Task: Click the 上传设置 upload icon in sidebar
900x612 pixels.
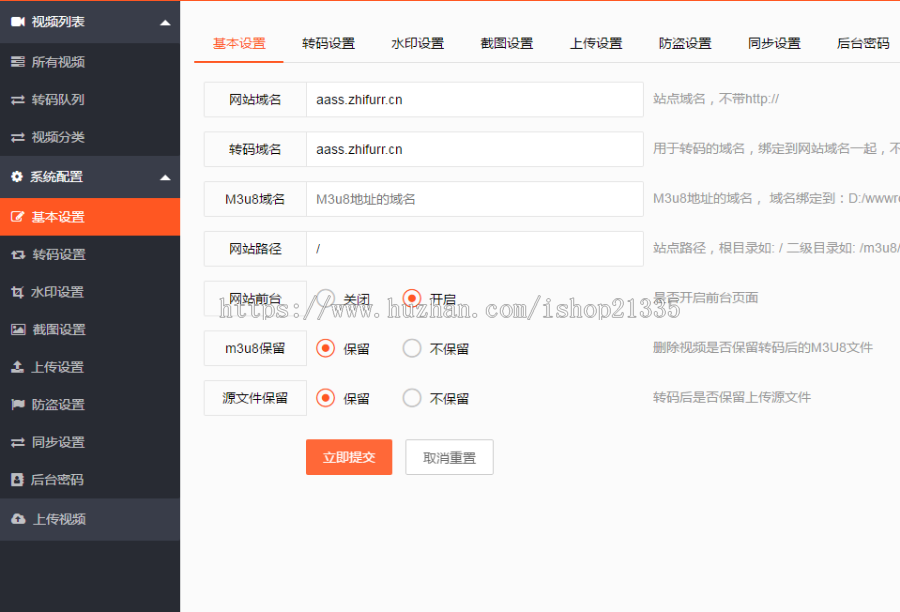Action: click(x=17, y=367)
